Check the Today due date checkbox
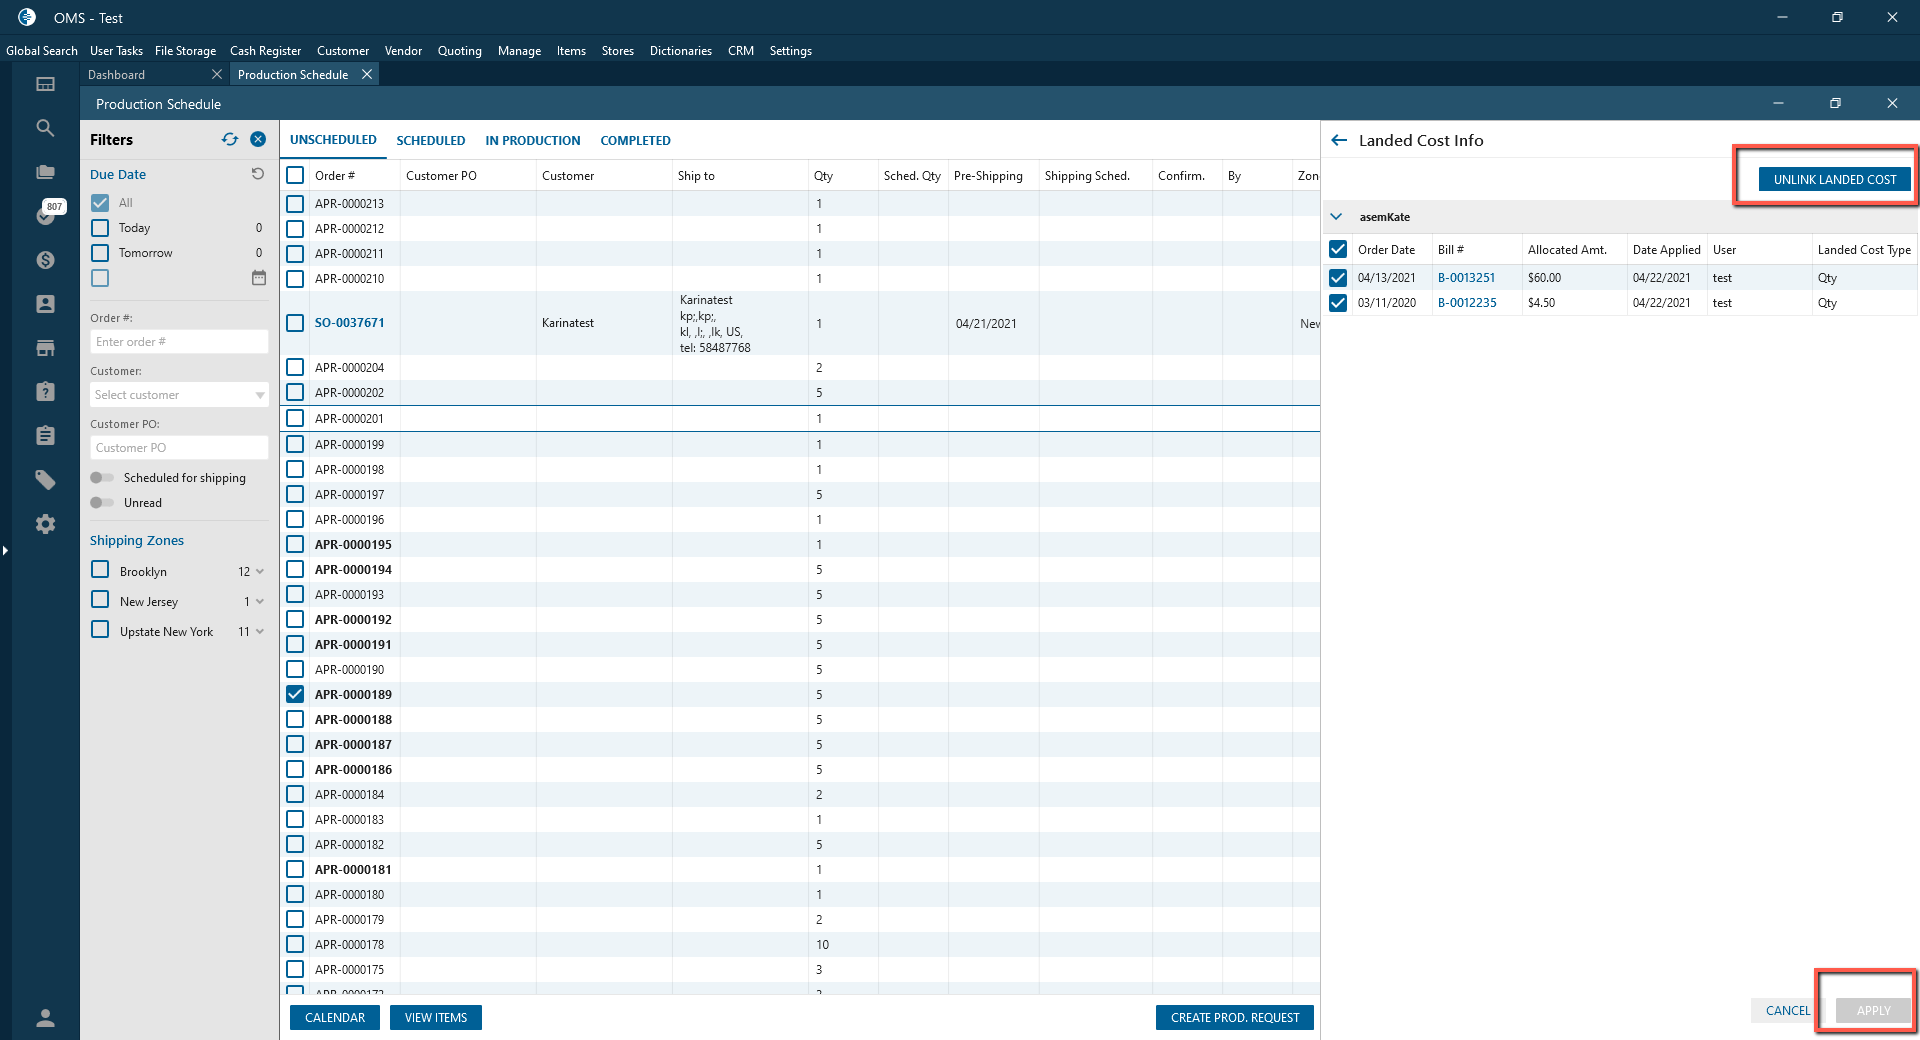The height and width of the screenshot is (1040, 1920). (100, 228)
